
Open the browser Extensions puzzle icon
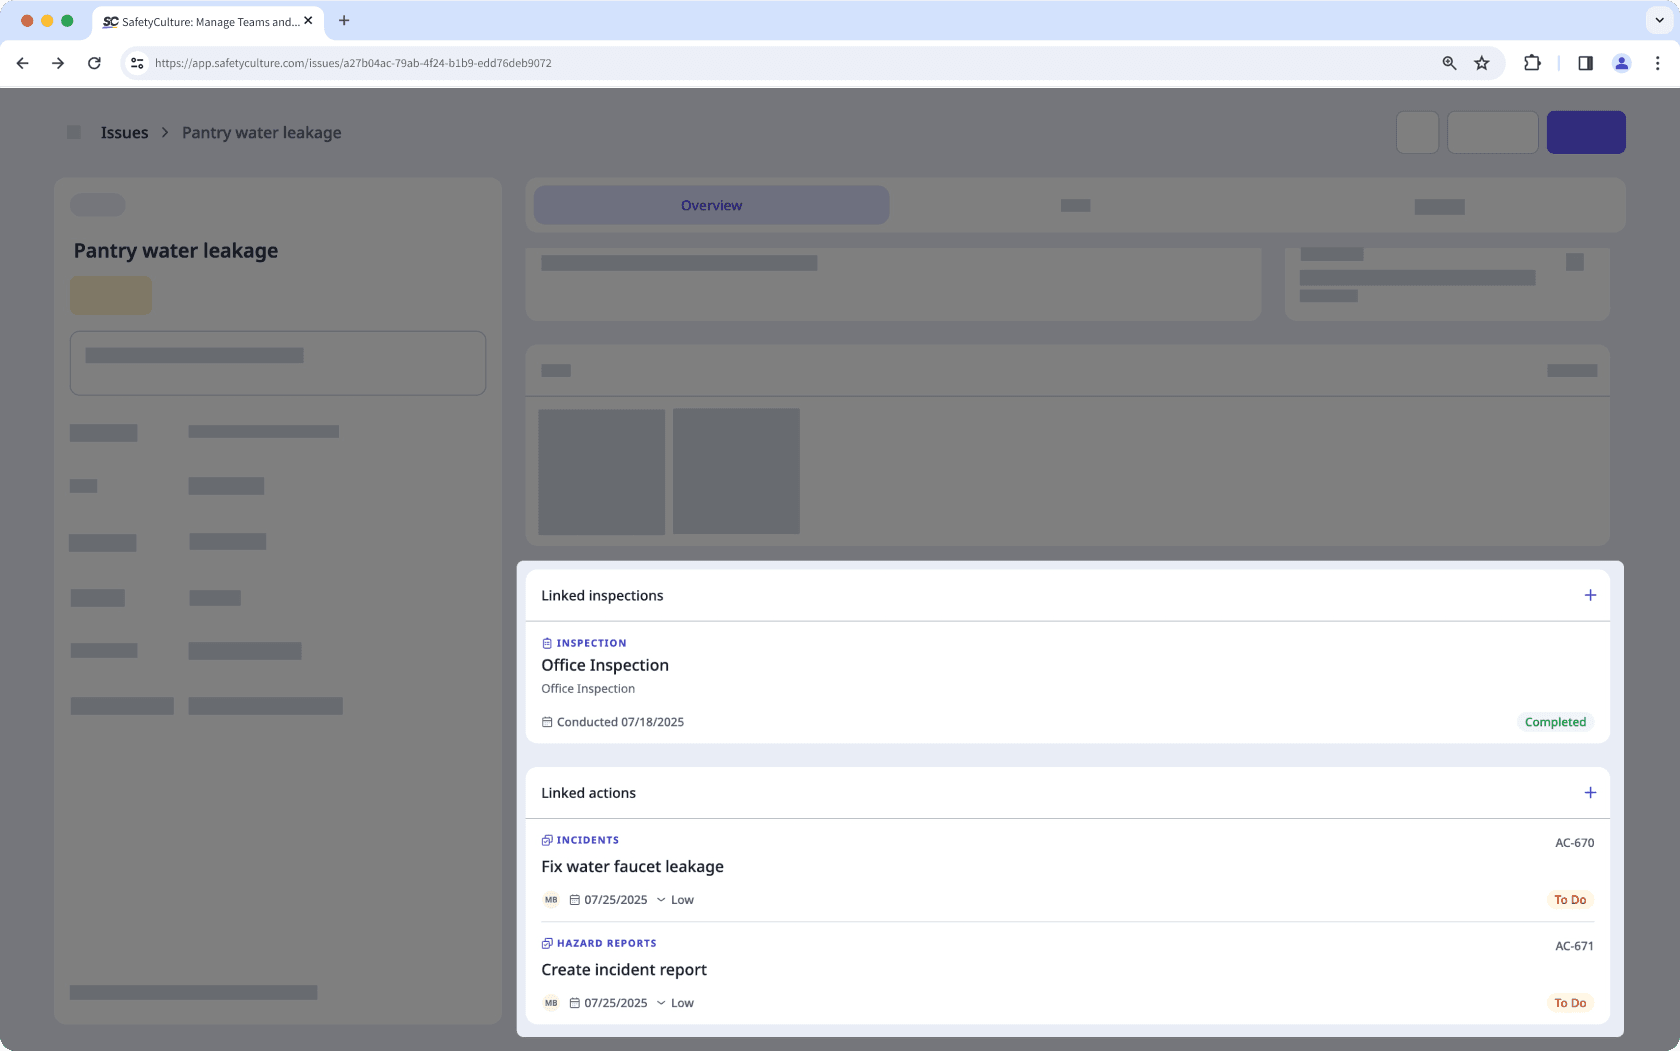click(x=1532, y=62)
